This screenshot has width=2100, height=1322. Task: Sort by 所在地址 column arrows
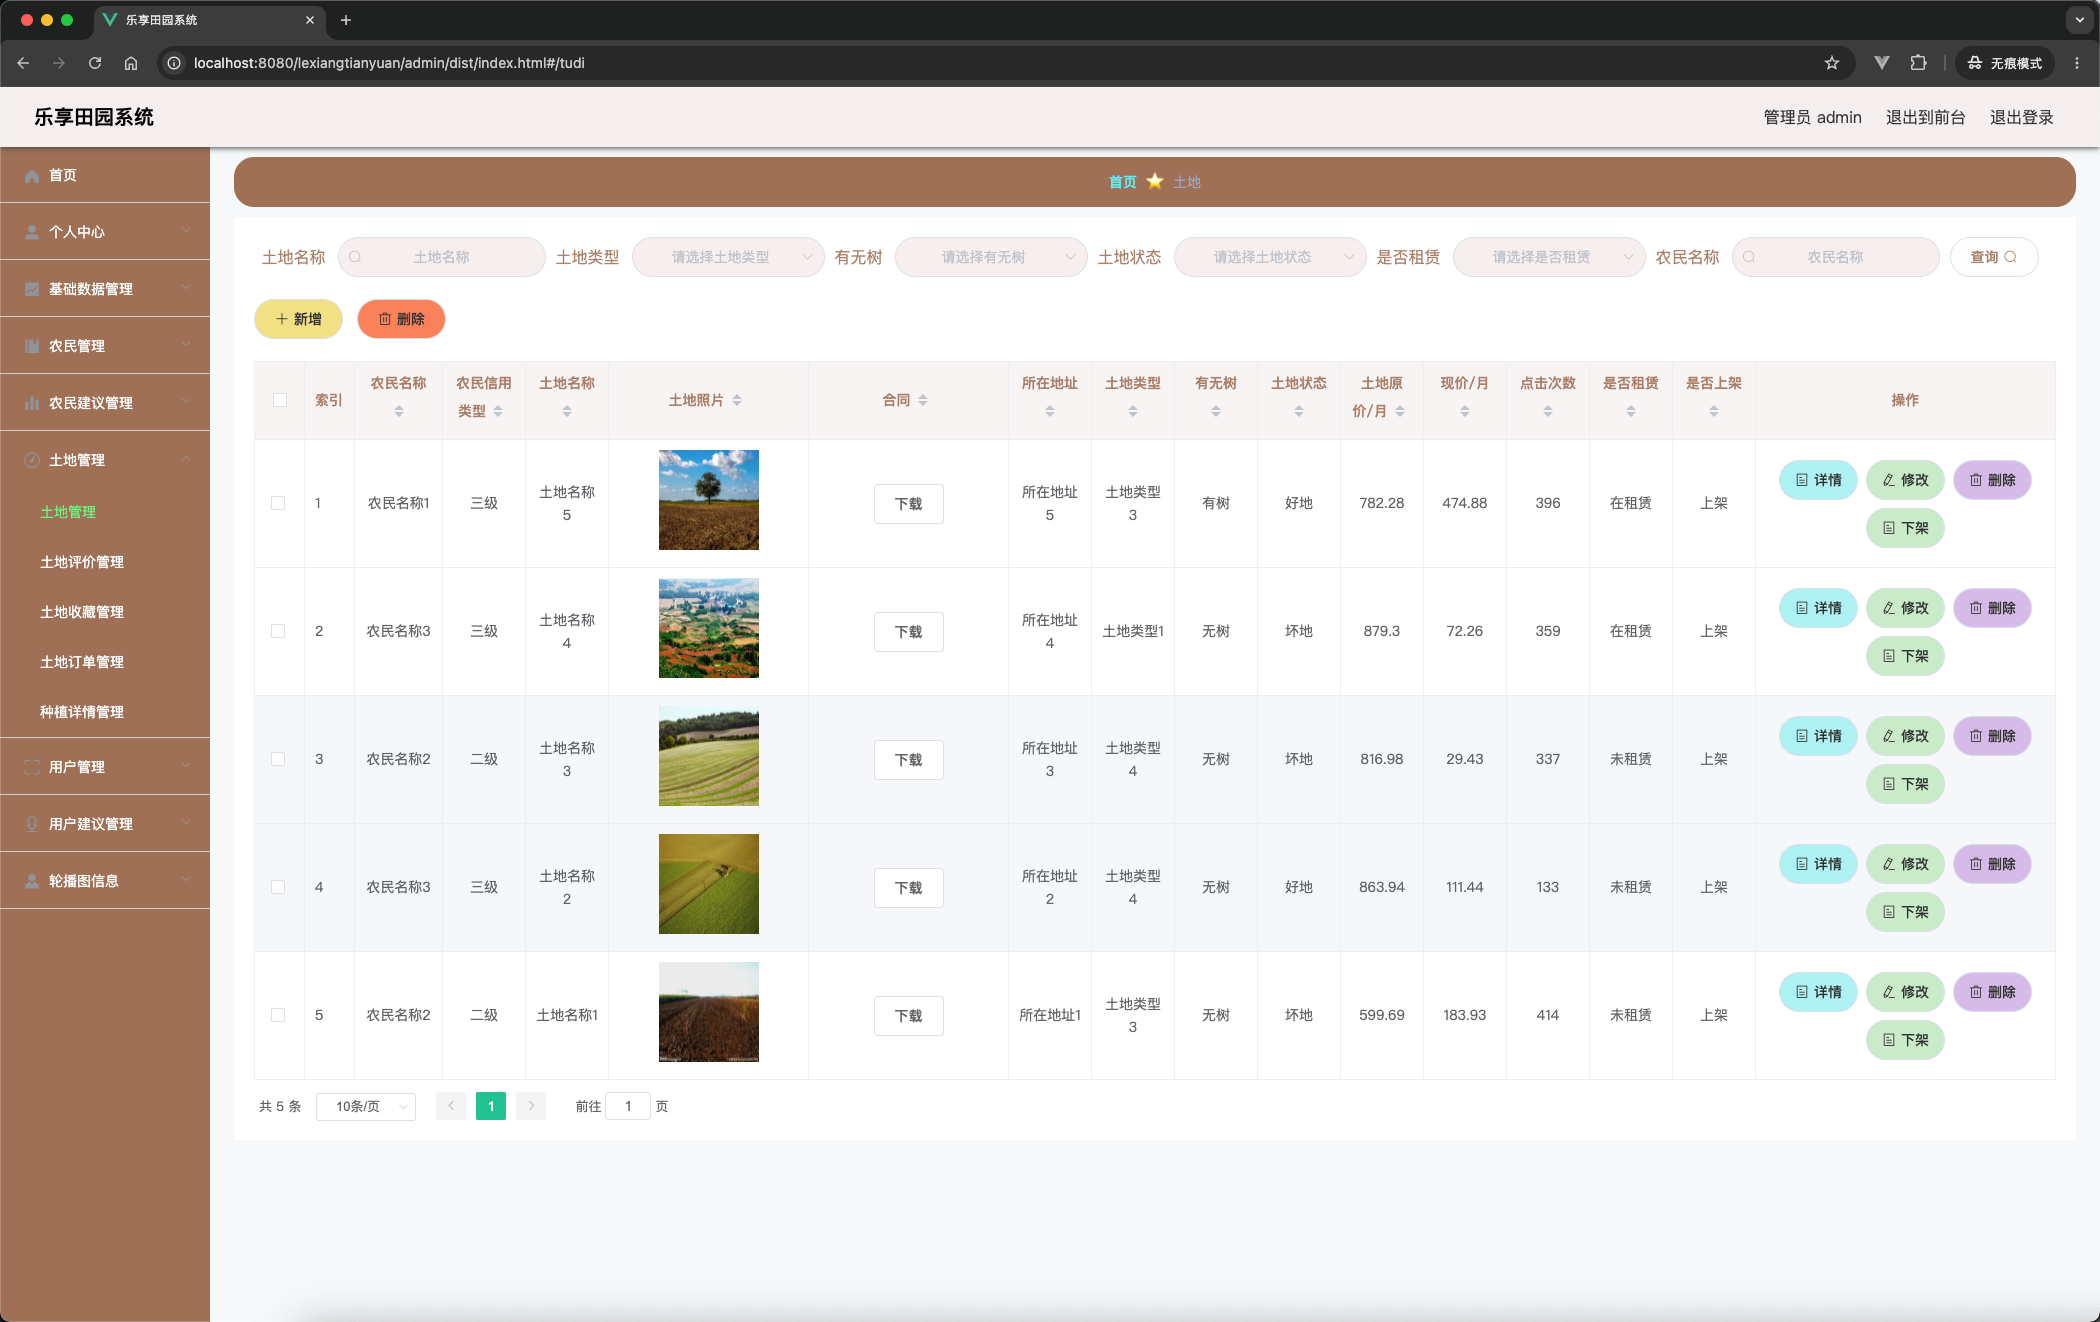[x=1050, y=411]
